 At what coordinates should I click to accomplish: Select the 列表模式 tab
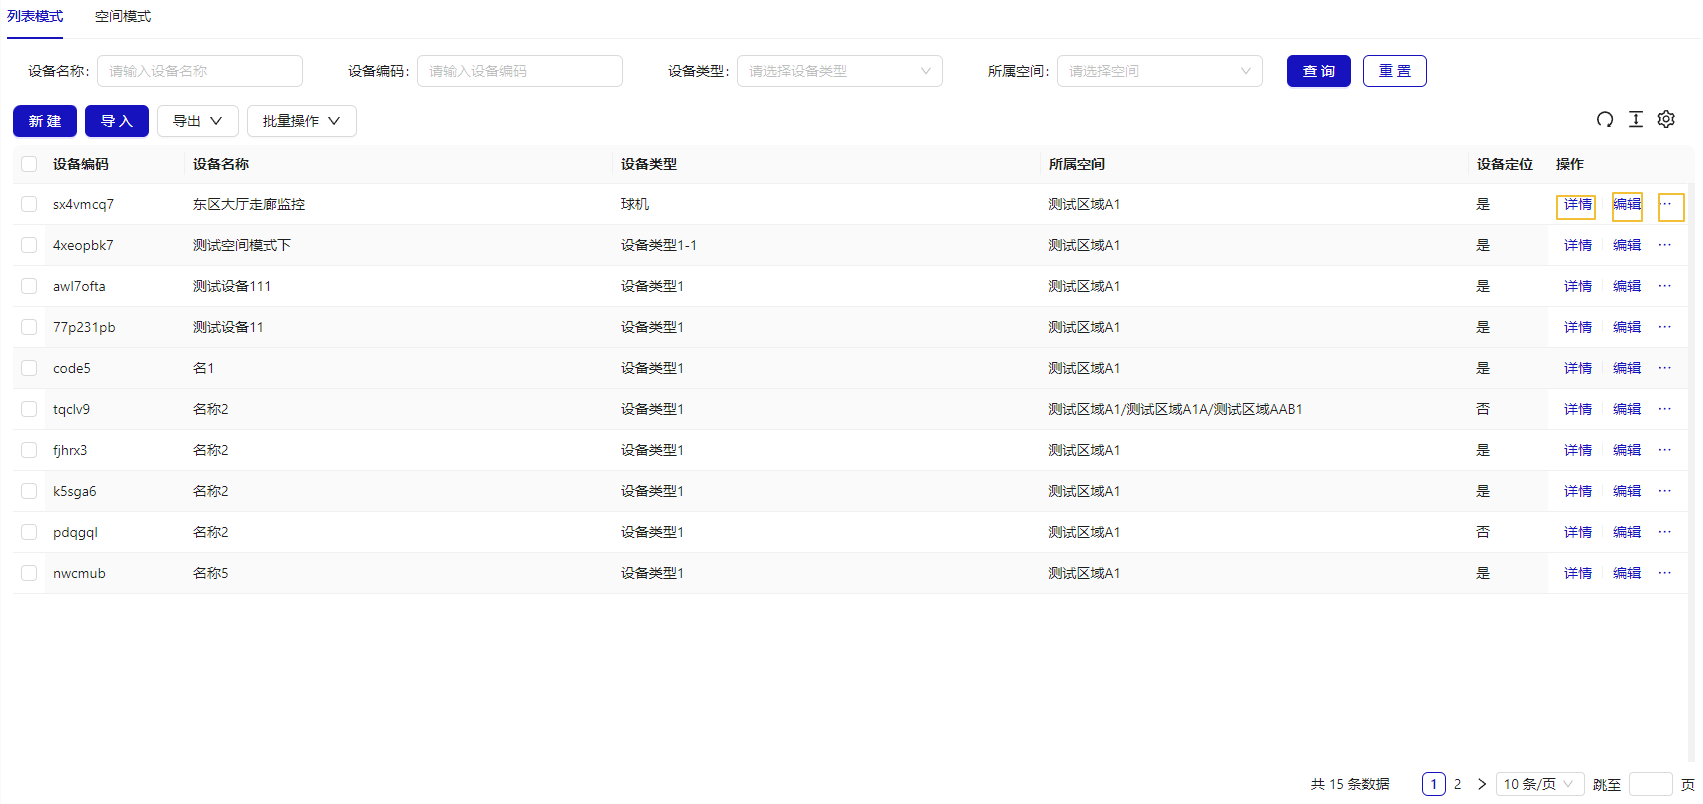click(x=35, y=17)
